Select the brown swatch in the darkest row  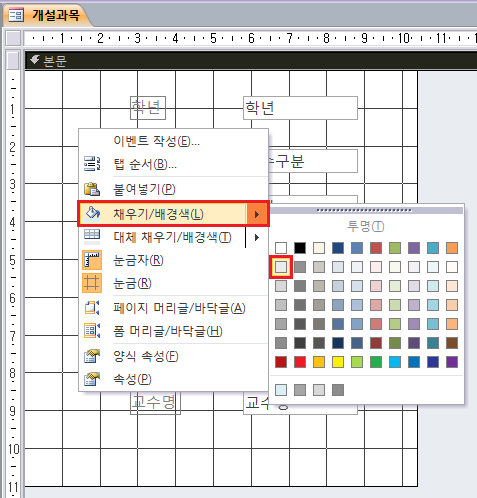(x=452, y=343)
